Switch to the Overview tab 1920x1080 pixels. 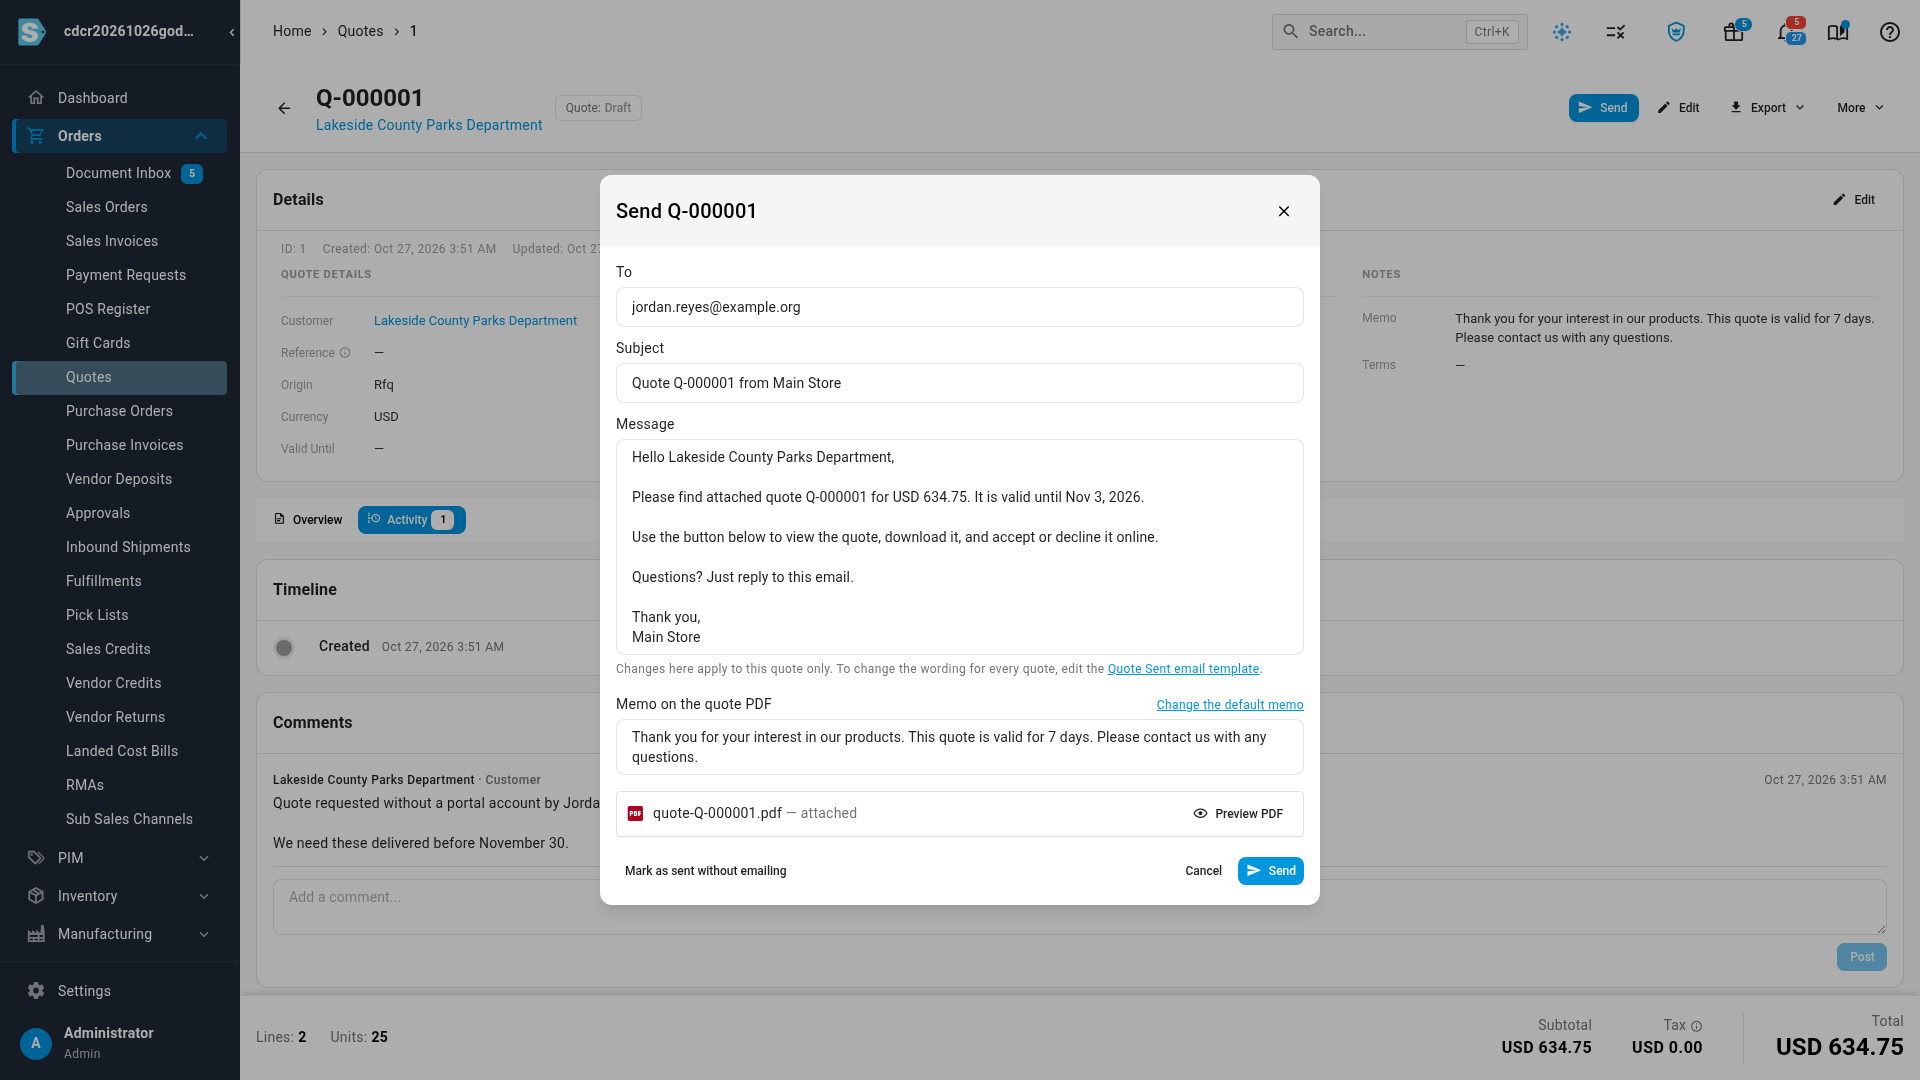point(308,520)
